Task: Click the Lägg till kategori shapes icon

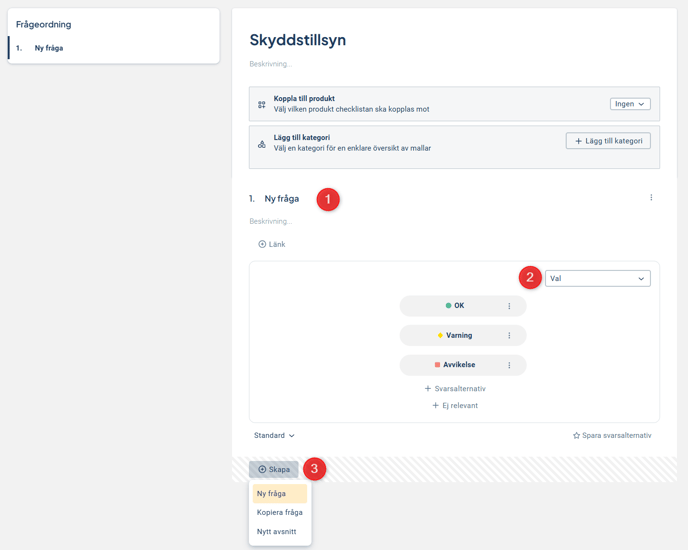Action: [x=262, y=143]
